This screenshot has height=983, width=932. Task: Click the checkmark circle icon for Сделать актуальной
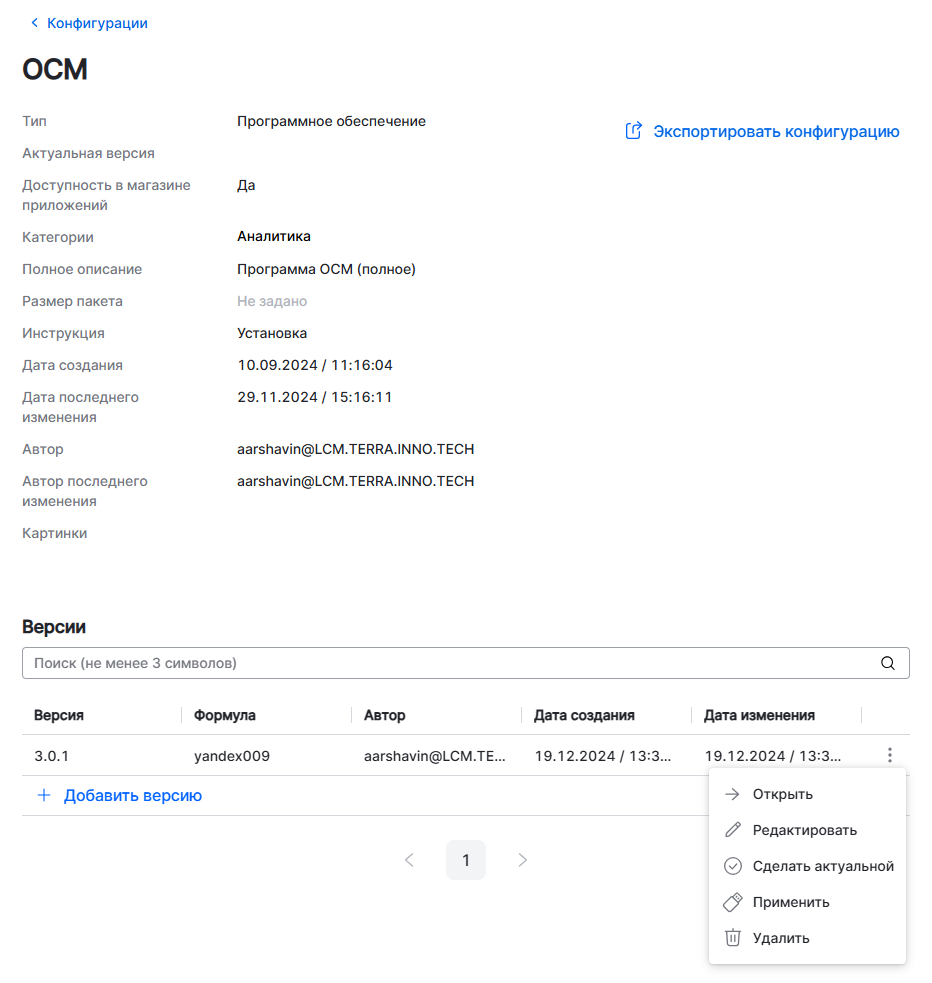(x=732, y=866)
